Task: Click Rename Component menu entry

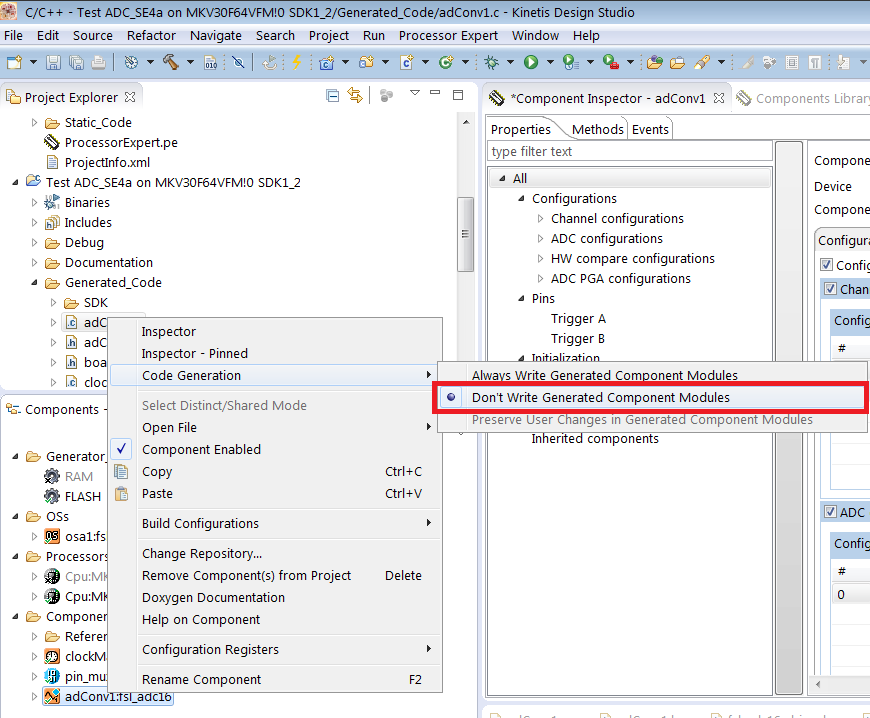Action: pos(201,679)
